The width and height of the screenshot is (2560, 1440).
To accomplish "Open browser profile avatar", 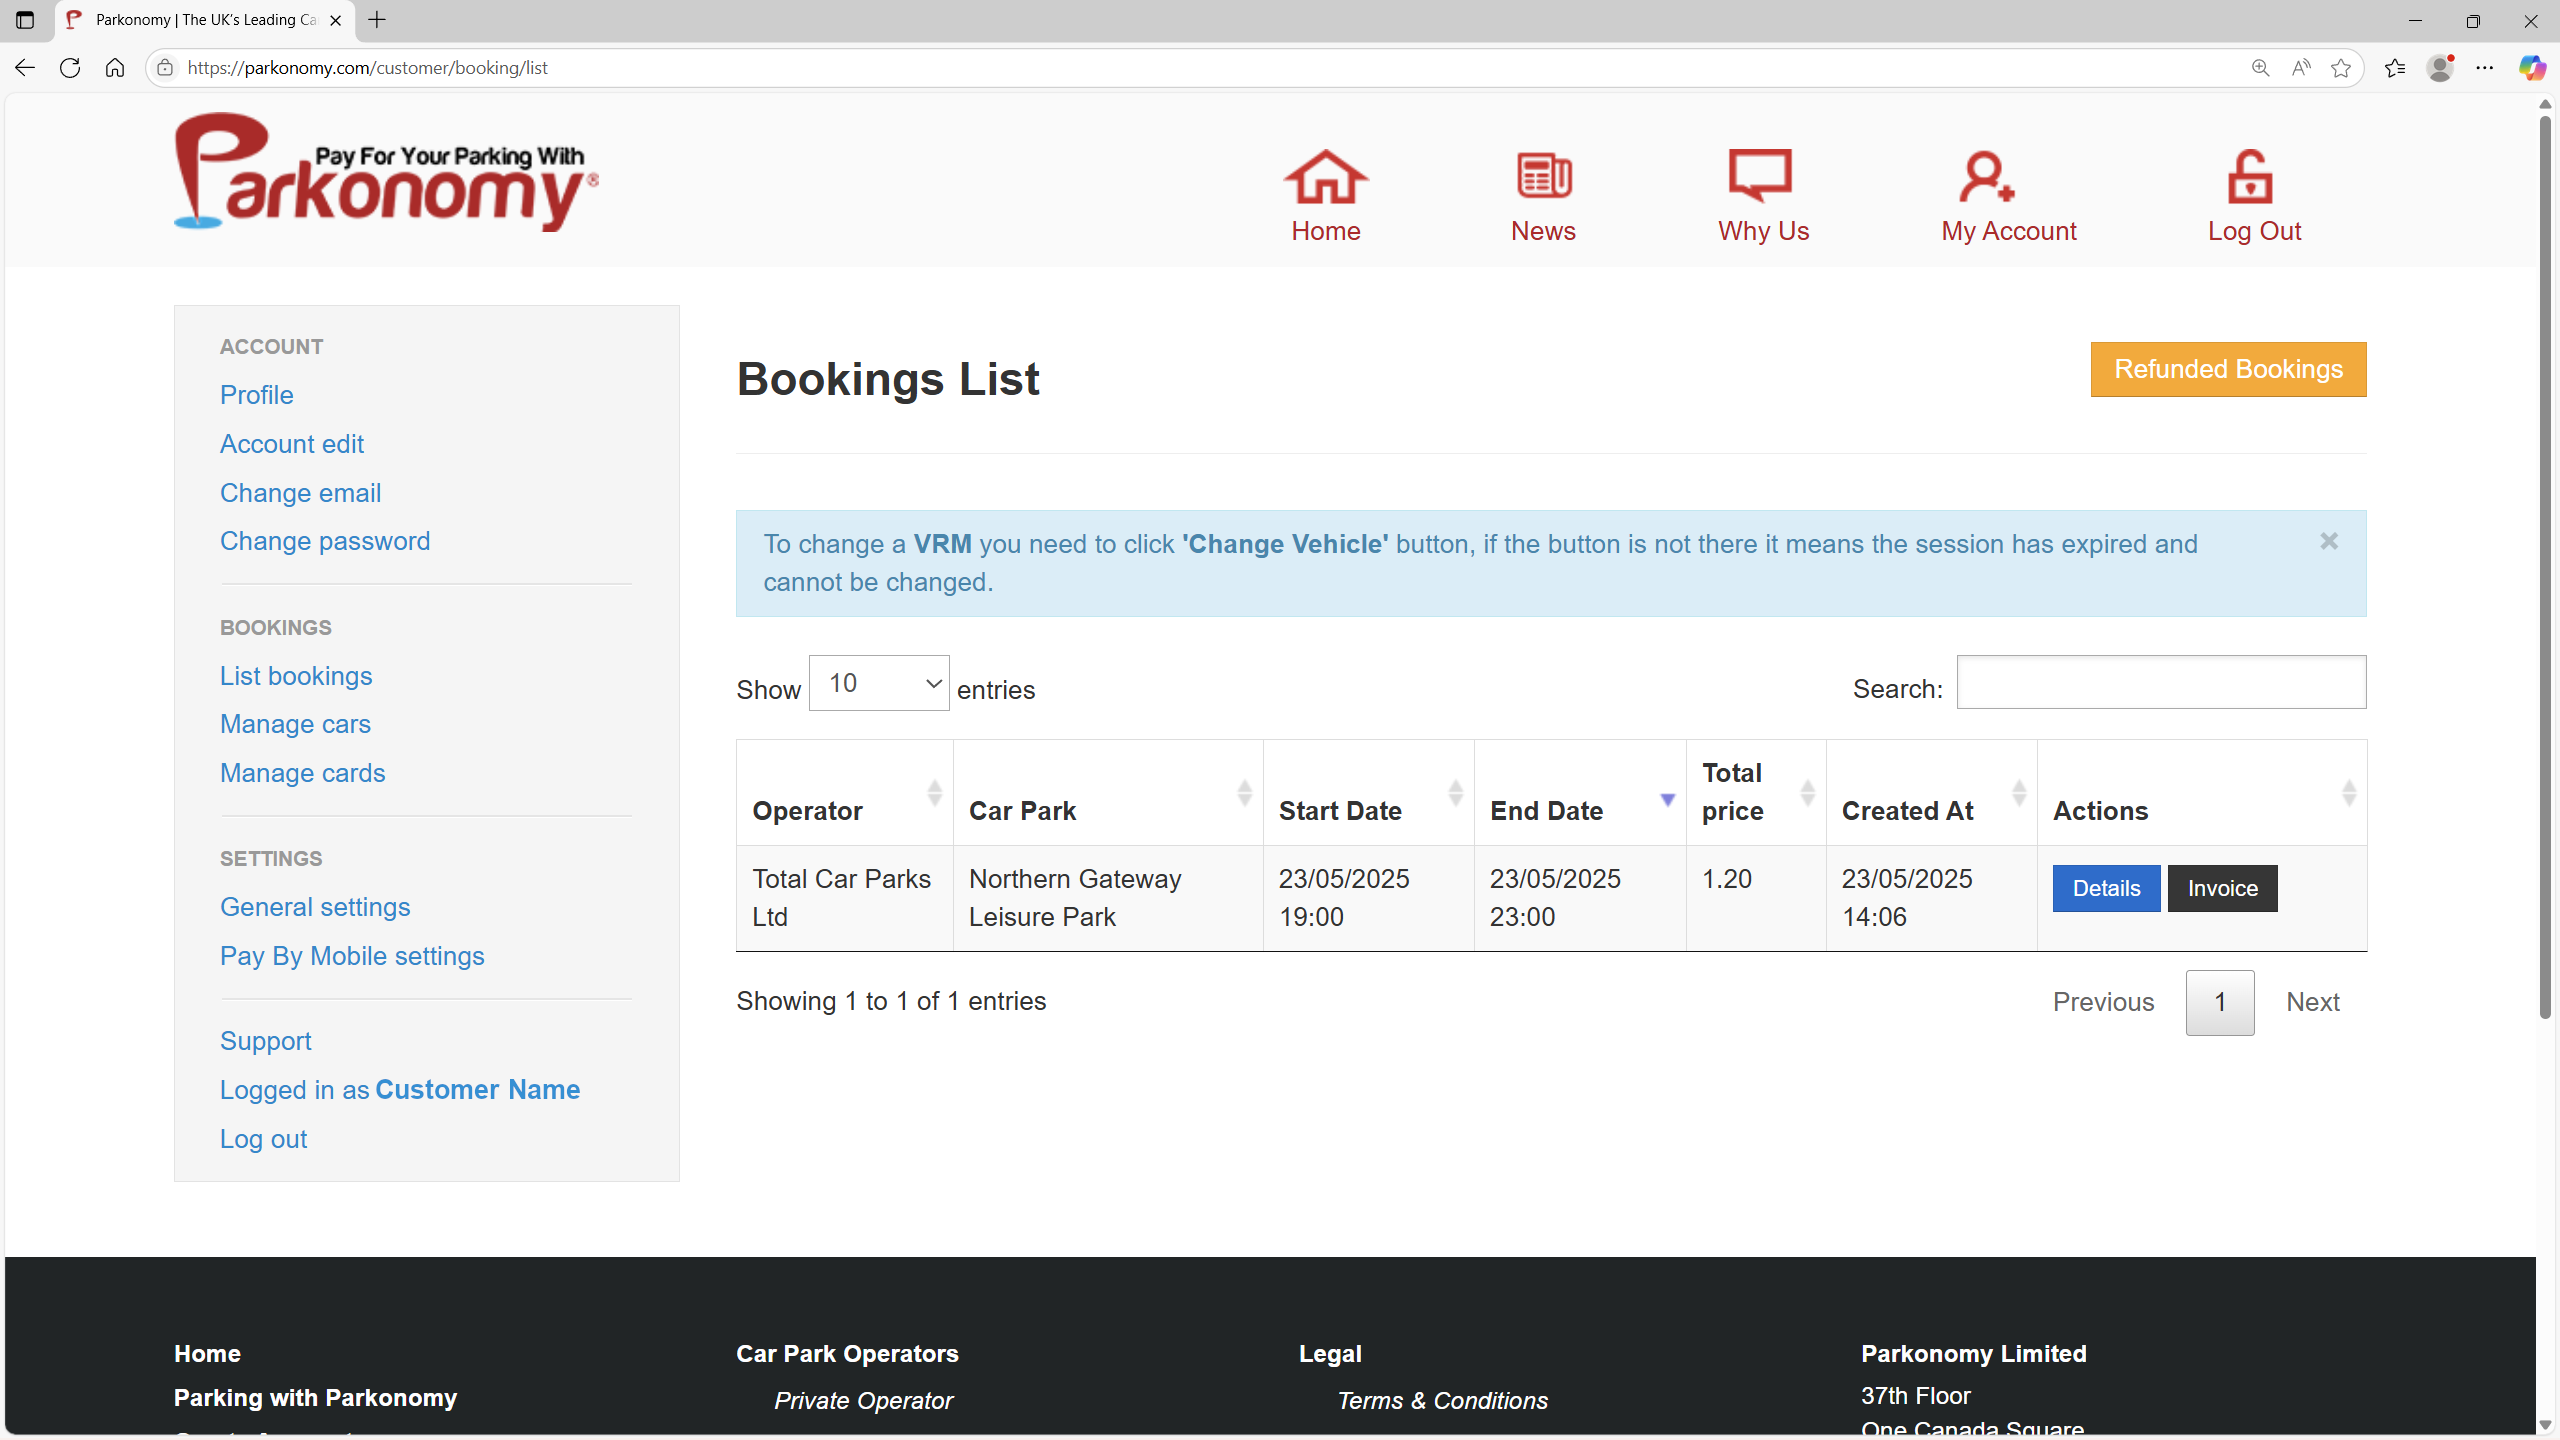I will (2440, 68).
